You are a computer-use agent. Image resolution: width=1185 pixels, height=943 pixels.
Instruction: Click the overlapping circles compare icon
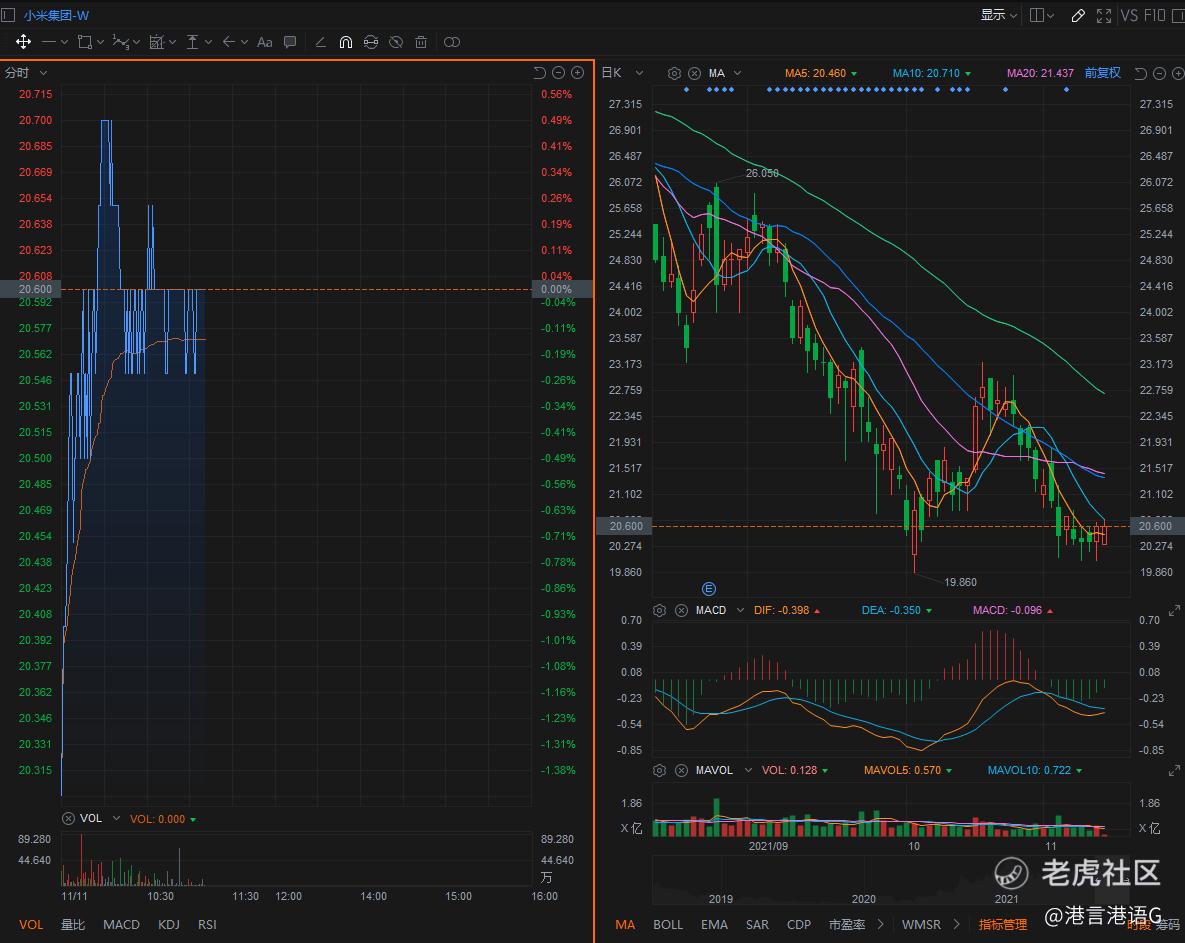[x=452, y=42]
